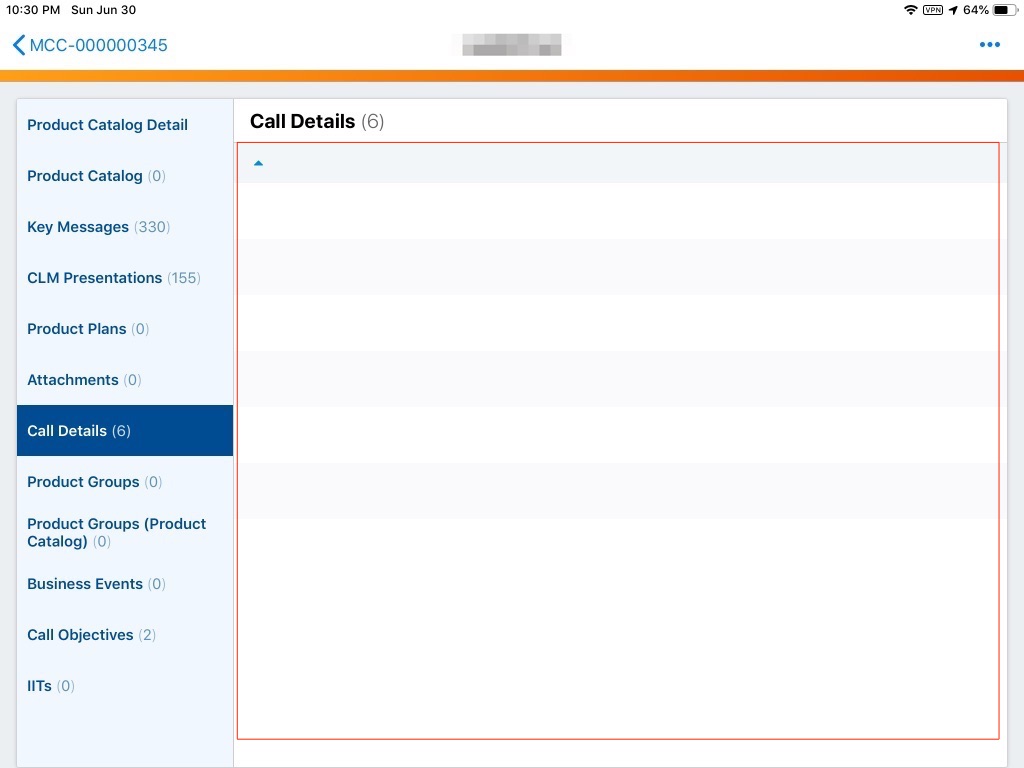The width and height of the screenshot is (1024, 768).
Task: Click the sort ascending arrow in table header
Action: pyautogui.click(x=258, y=163)
